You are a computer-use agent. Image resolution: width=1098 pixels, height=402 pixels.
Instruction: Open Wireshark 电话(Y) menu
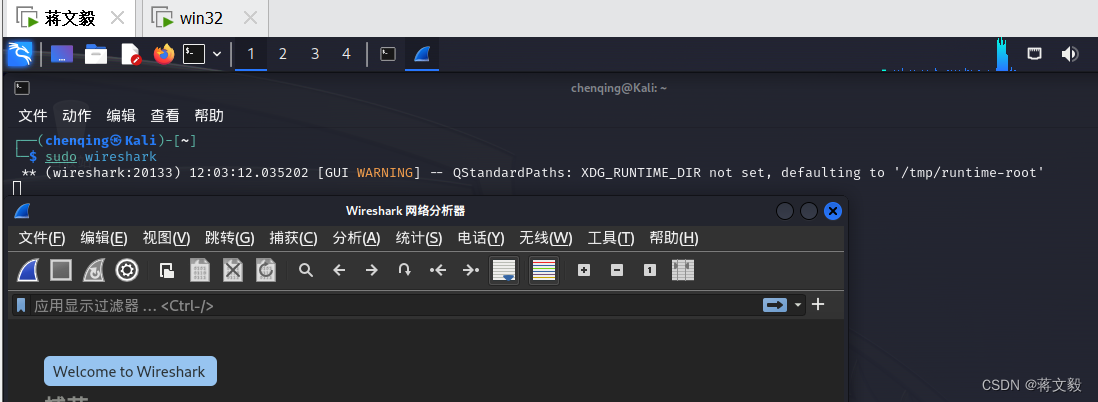click(481, 238)
